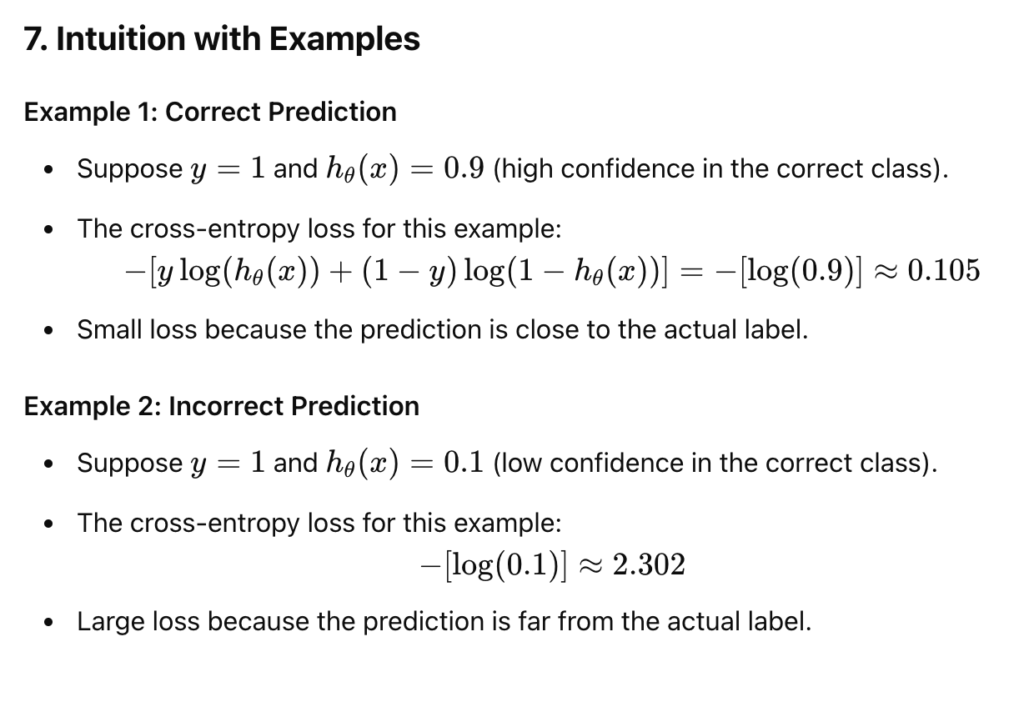This screenshot has width=1024, height=717.
Task: Click the word 'Suppose' under Example 2
Action: [x=130, y=464]
